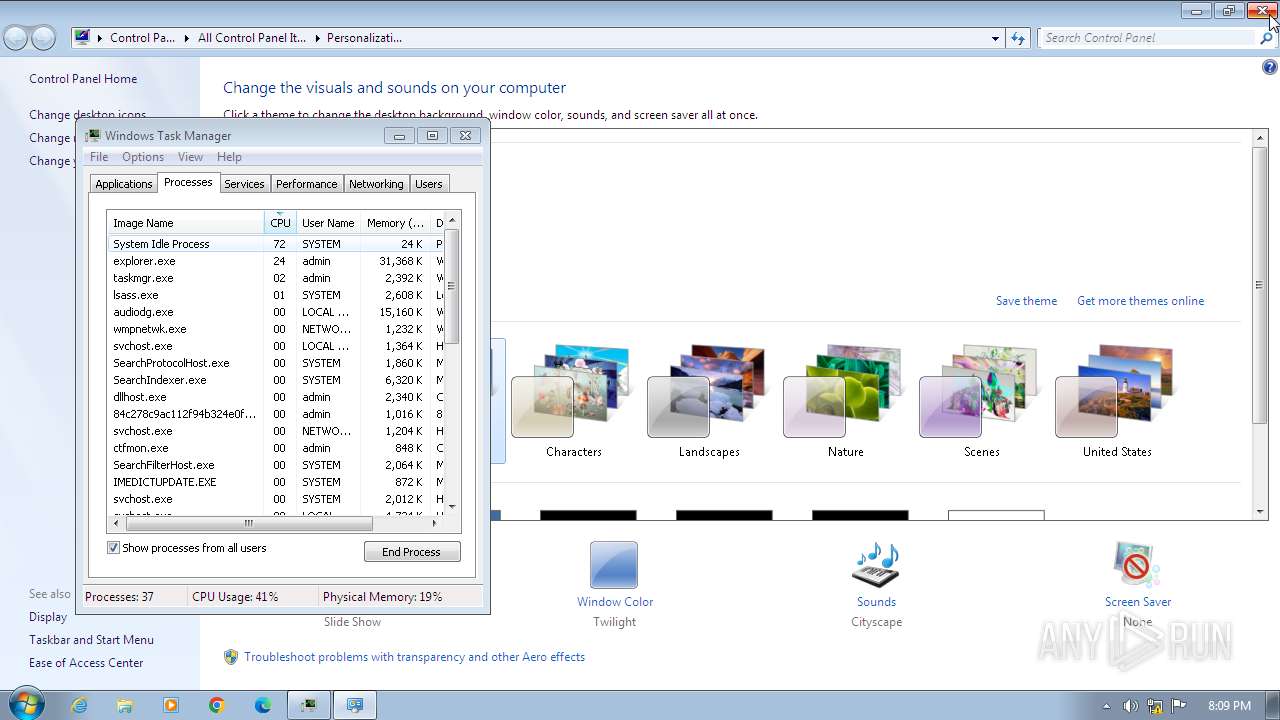Click Get more themes online link

tap(1140, 301)
